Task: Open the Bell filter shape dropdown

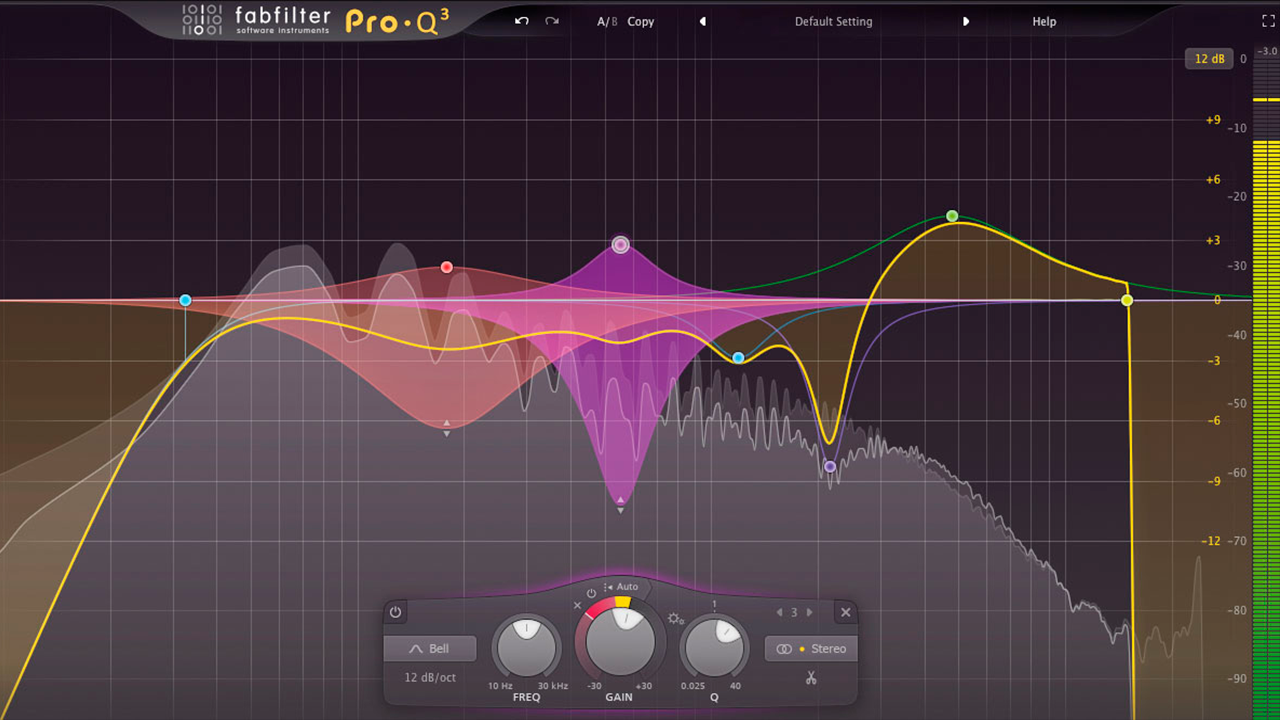Action: click(430, 649)
